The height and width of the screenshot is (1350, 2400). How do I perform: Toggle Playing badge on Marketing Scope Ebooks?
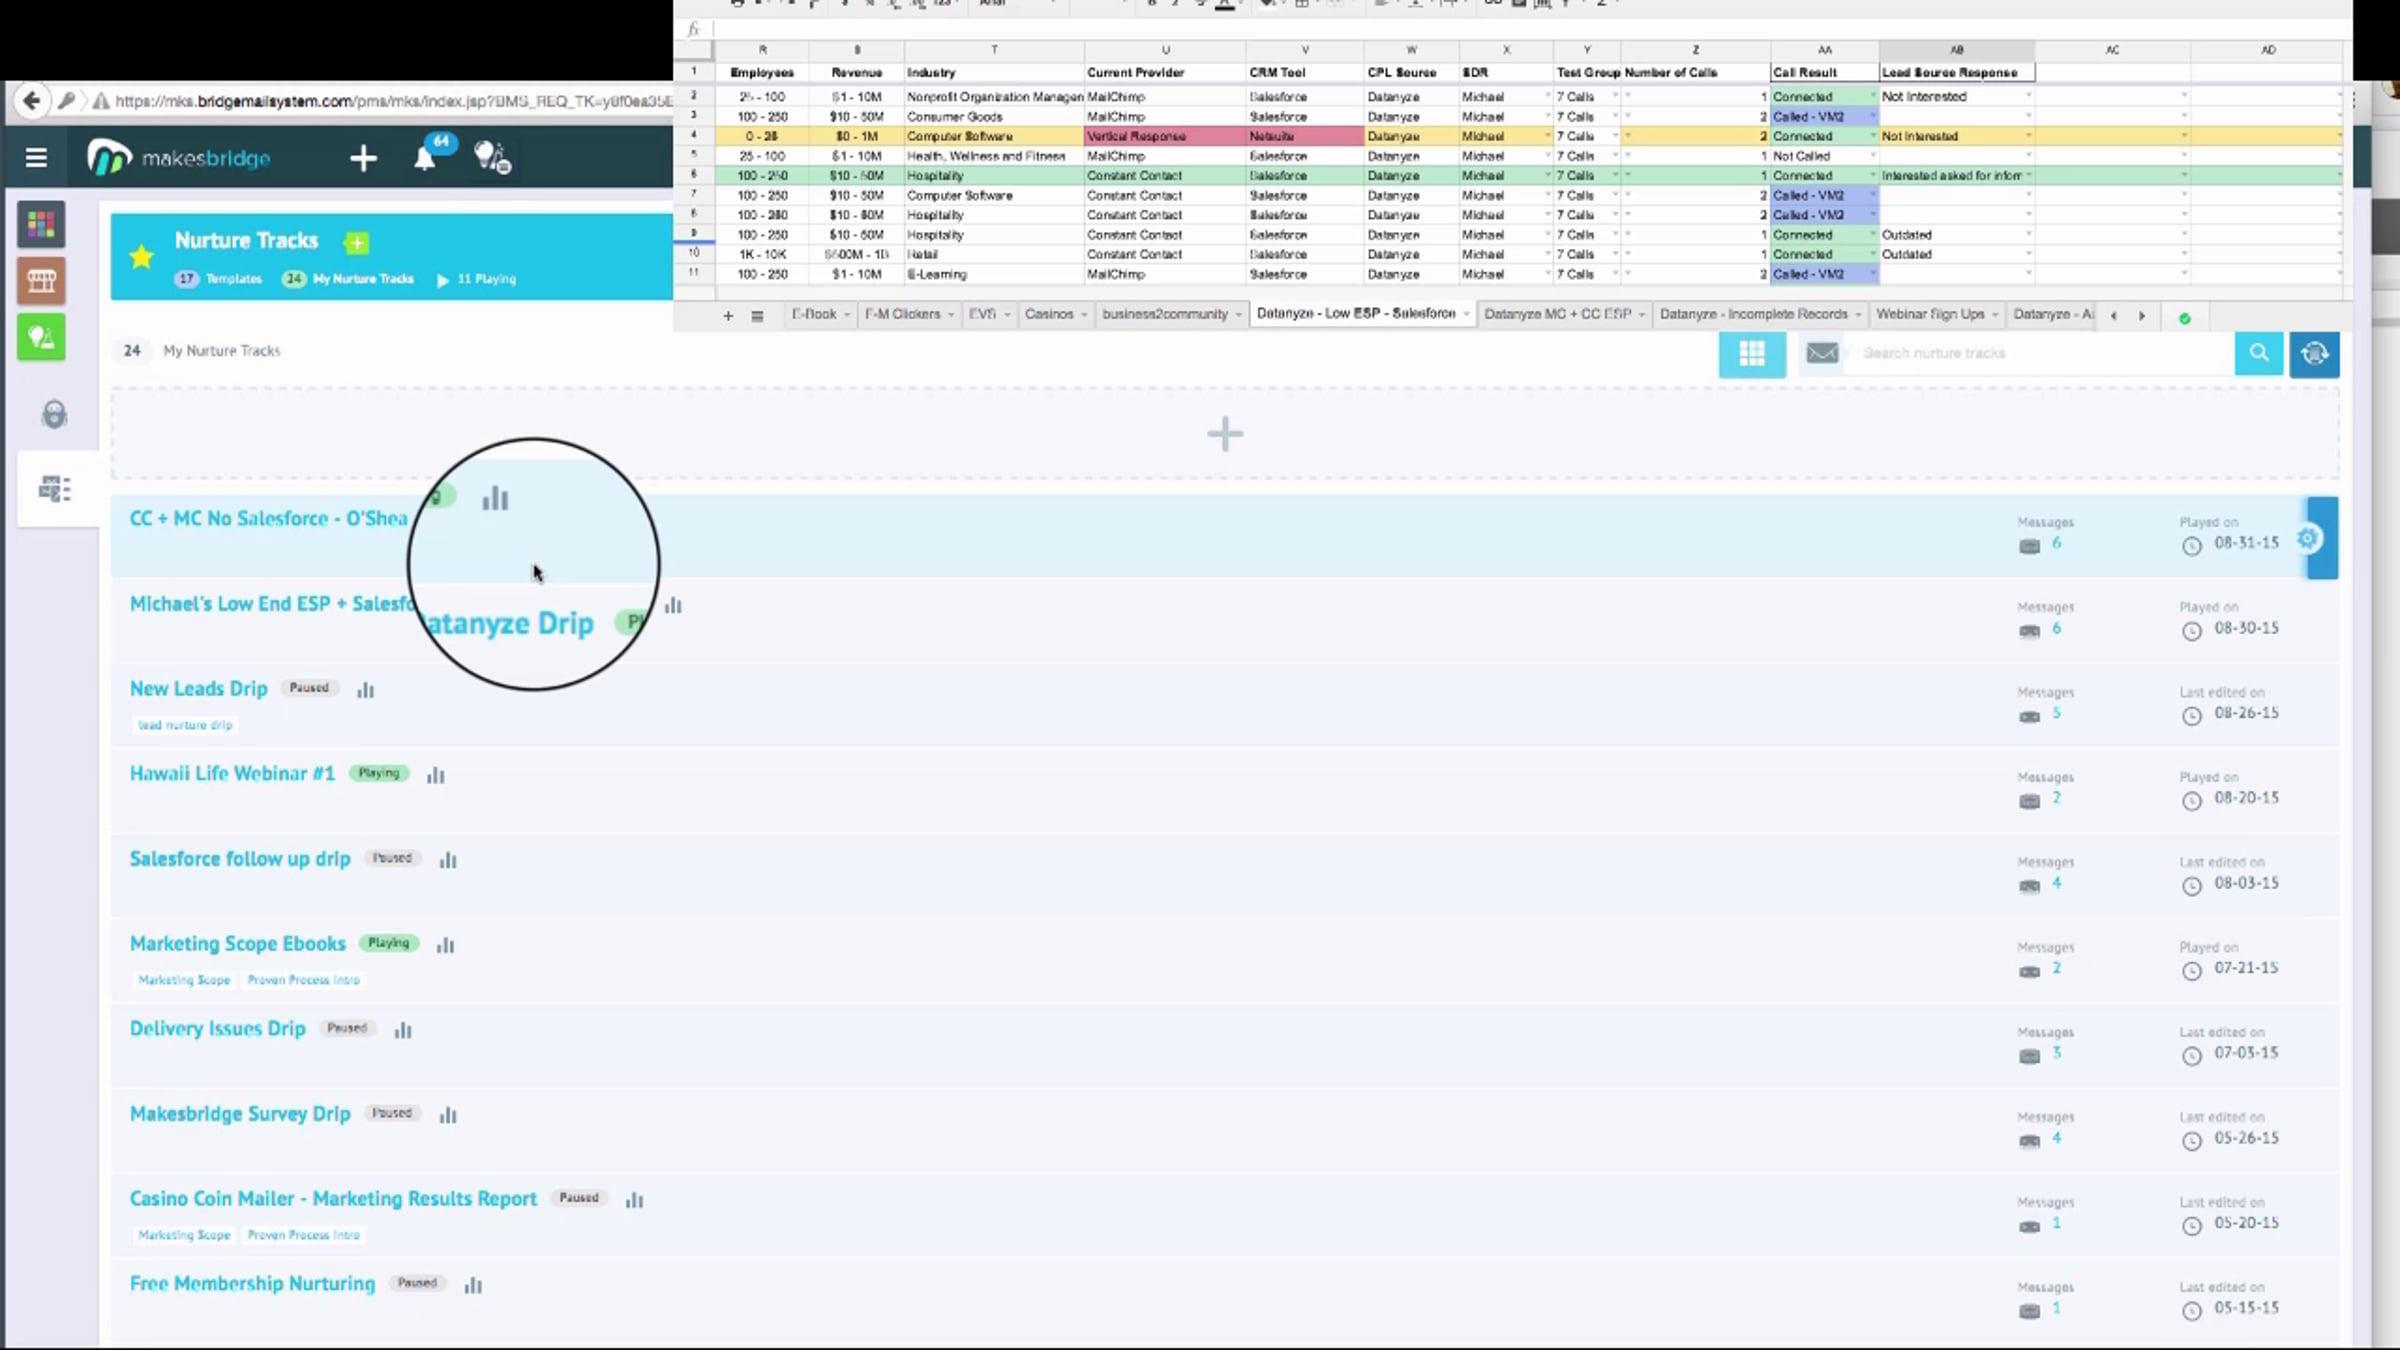(x=388, y=943)
